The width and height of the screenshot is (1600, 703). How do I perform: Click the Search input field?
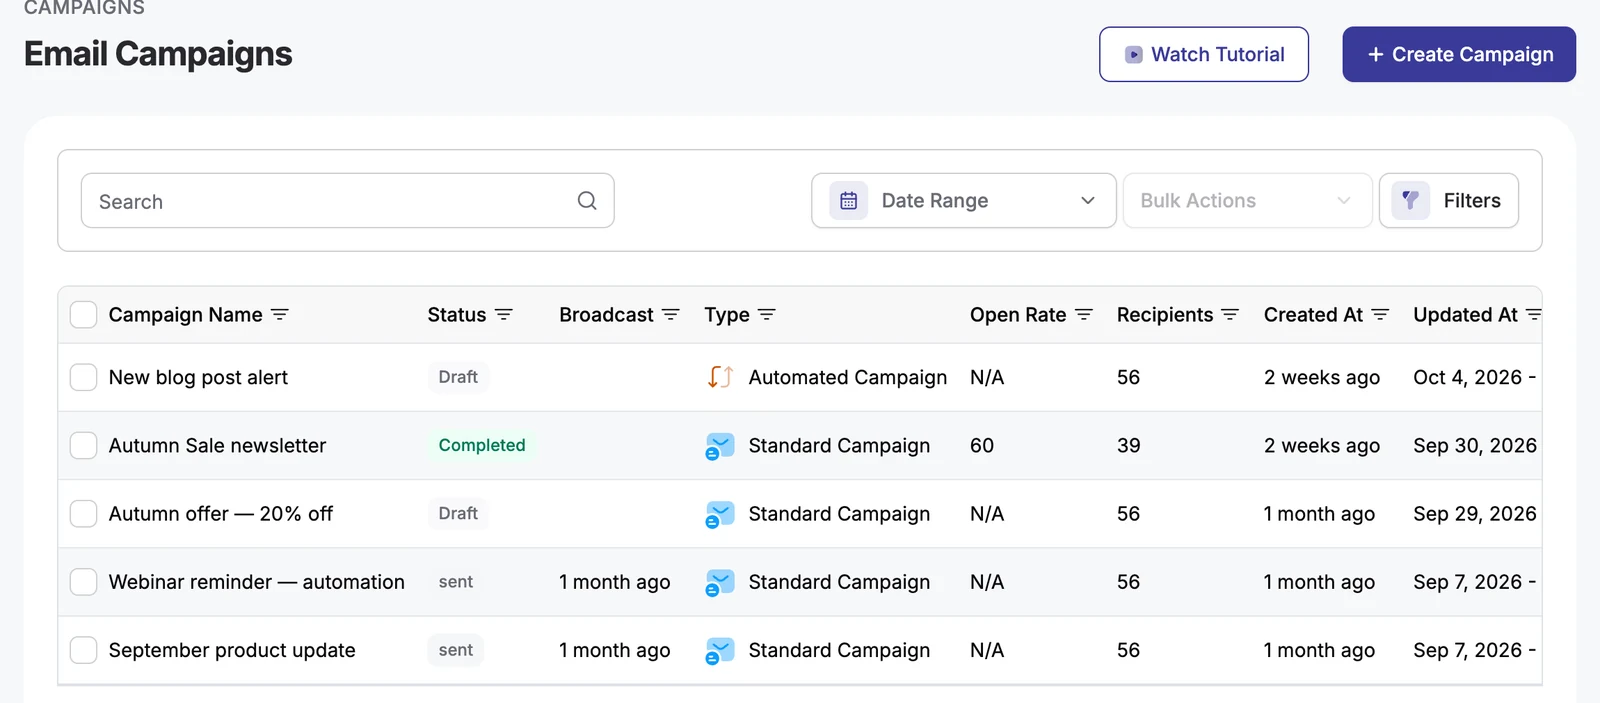(x=347, y=201)
